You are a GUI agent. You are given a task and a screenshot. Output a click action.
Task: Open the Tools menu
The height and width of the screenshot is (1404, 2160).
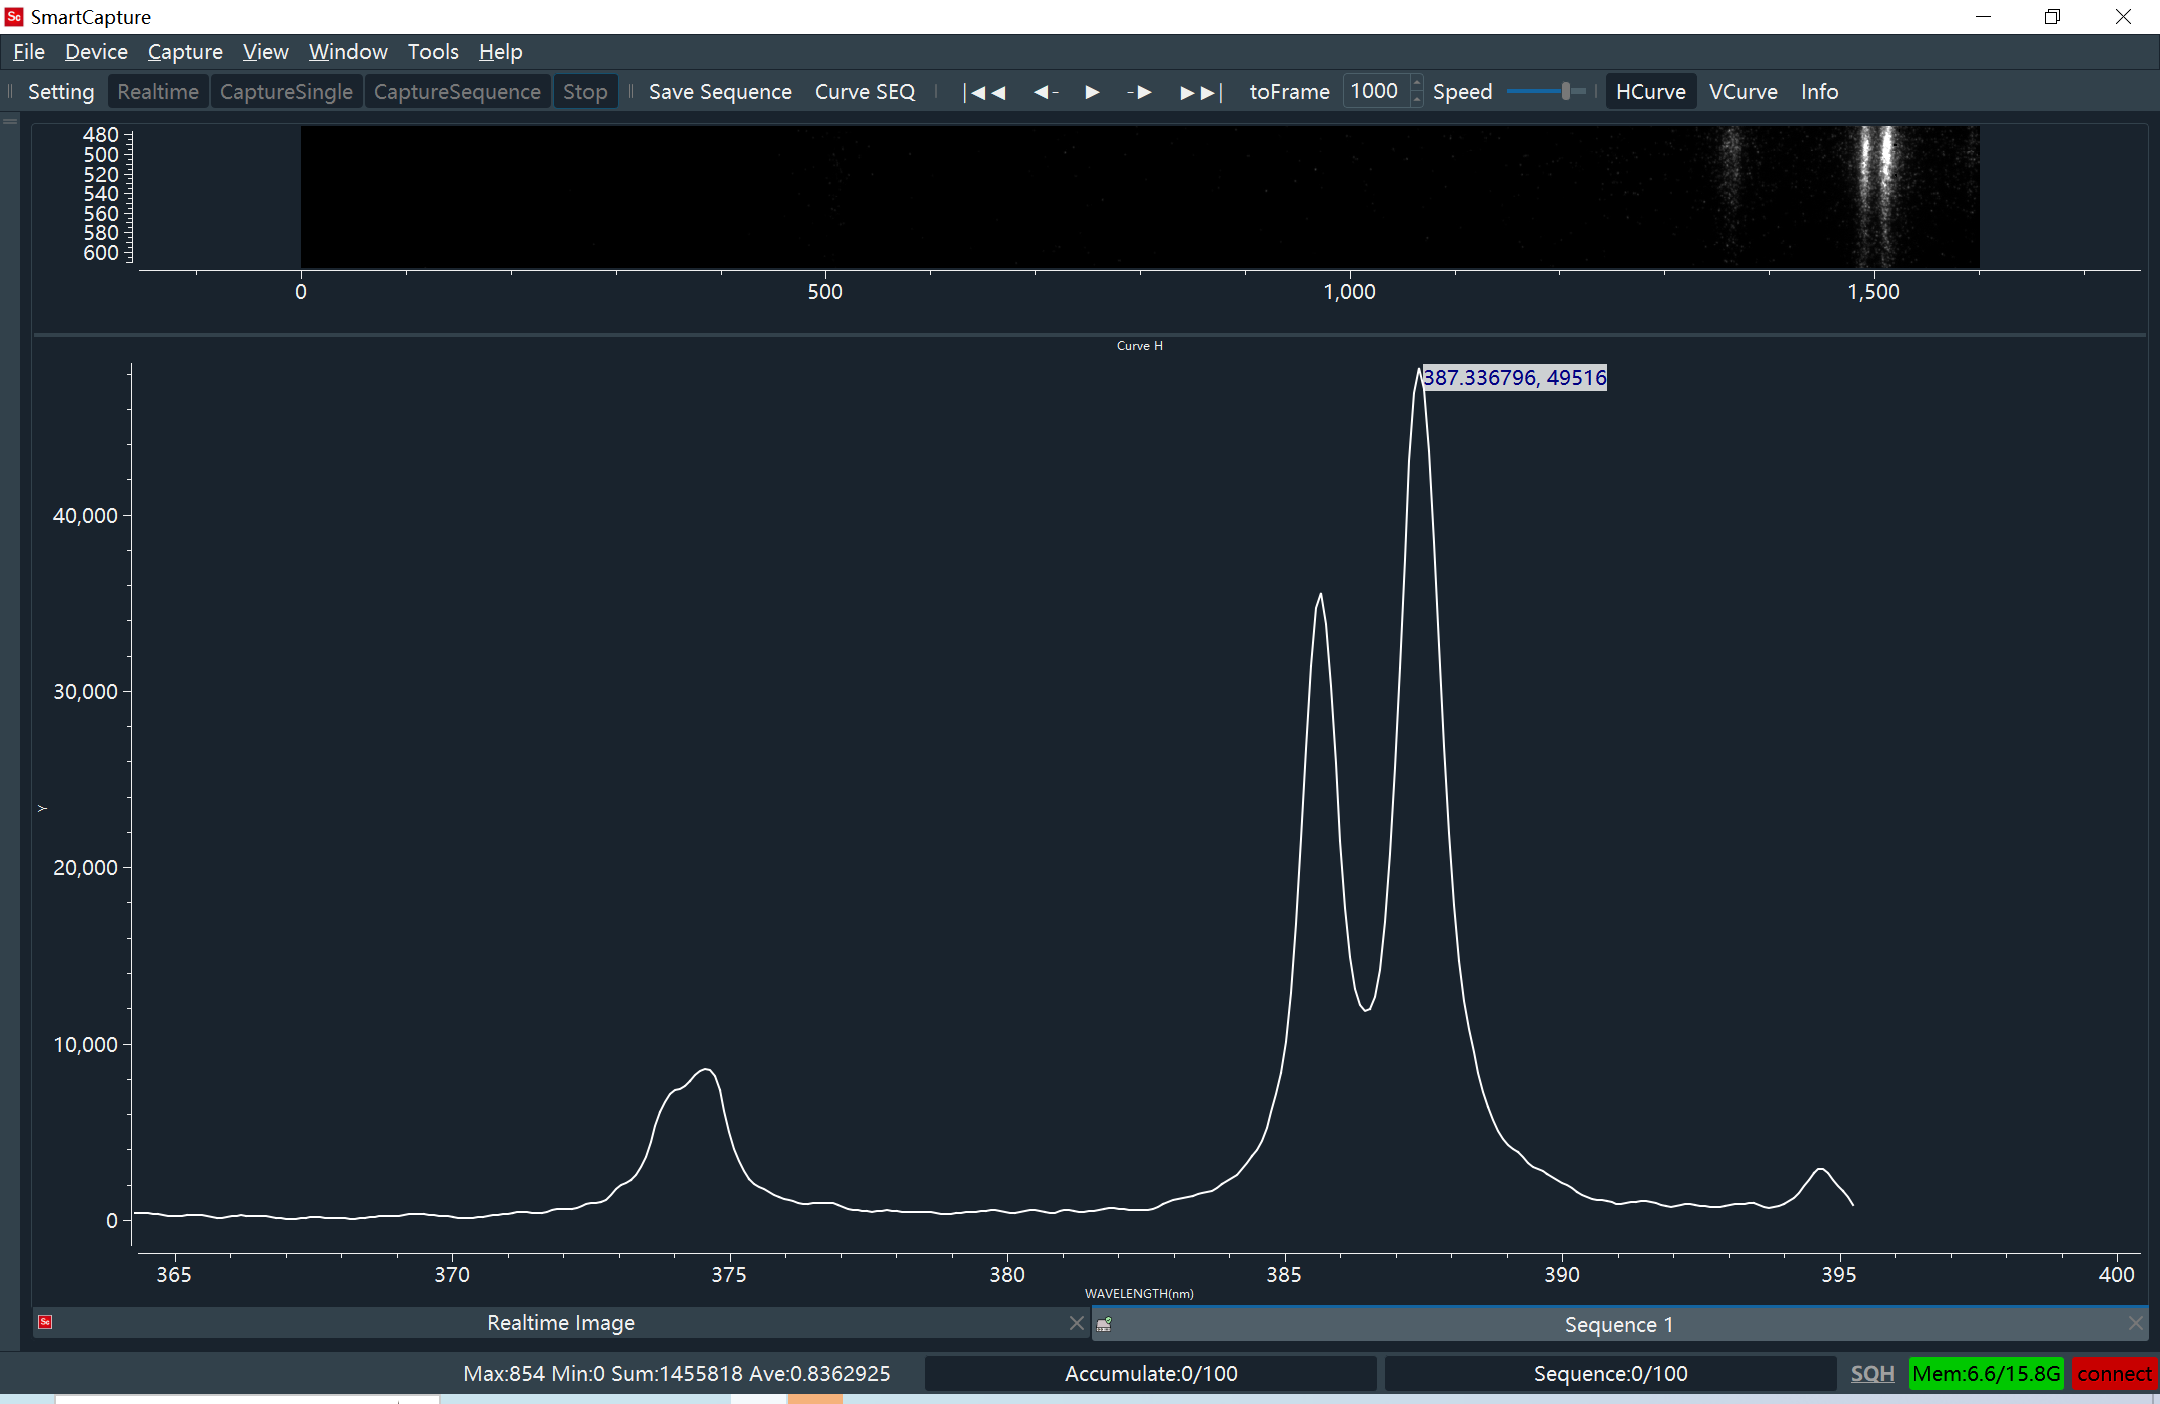[x=432, y=52]
